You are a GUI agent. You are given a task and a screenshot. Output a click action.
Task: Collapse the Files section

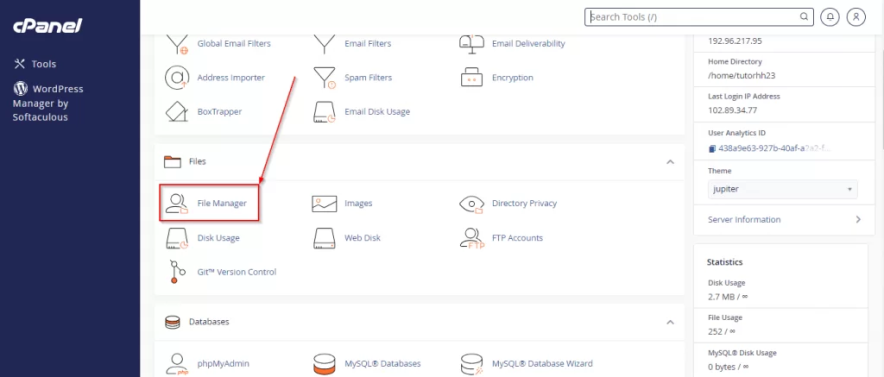click(670, 162)
